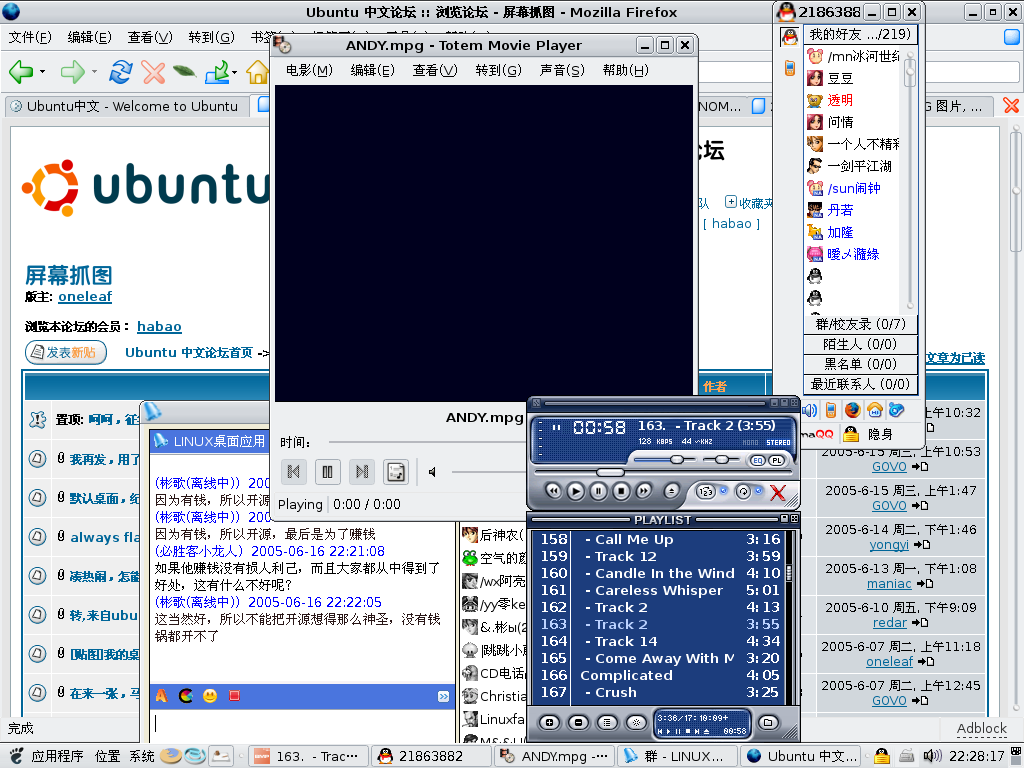This screenshot has height=768, width=1024.
Task: Click Firefox icon in QQ bottom toolbar
Action: [x=852, y=410]
